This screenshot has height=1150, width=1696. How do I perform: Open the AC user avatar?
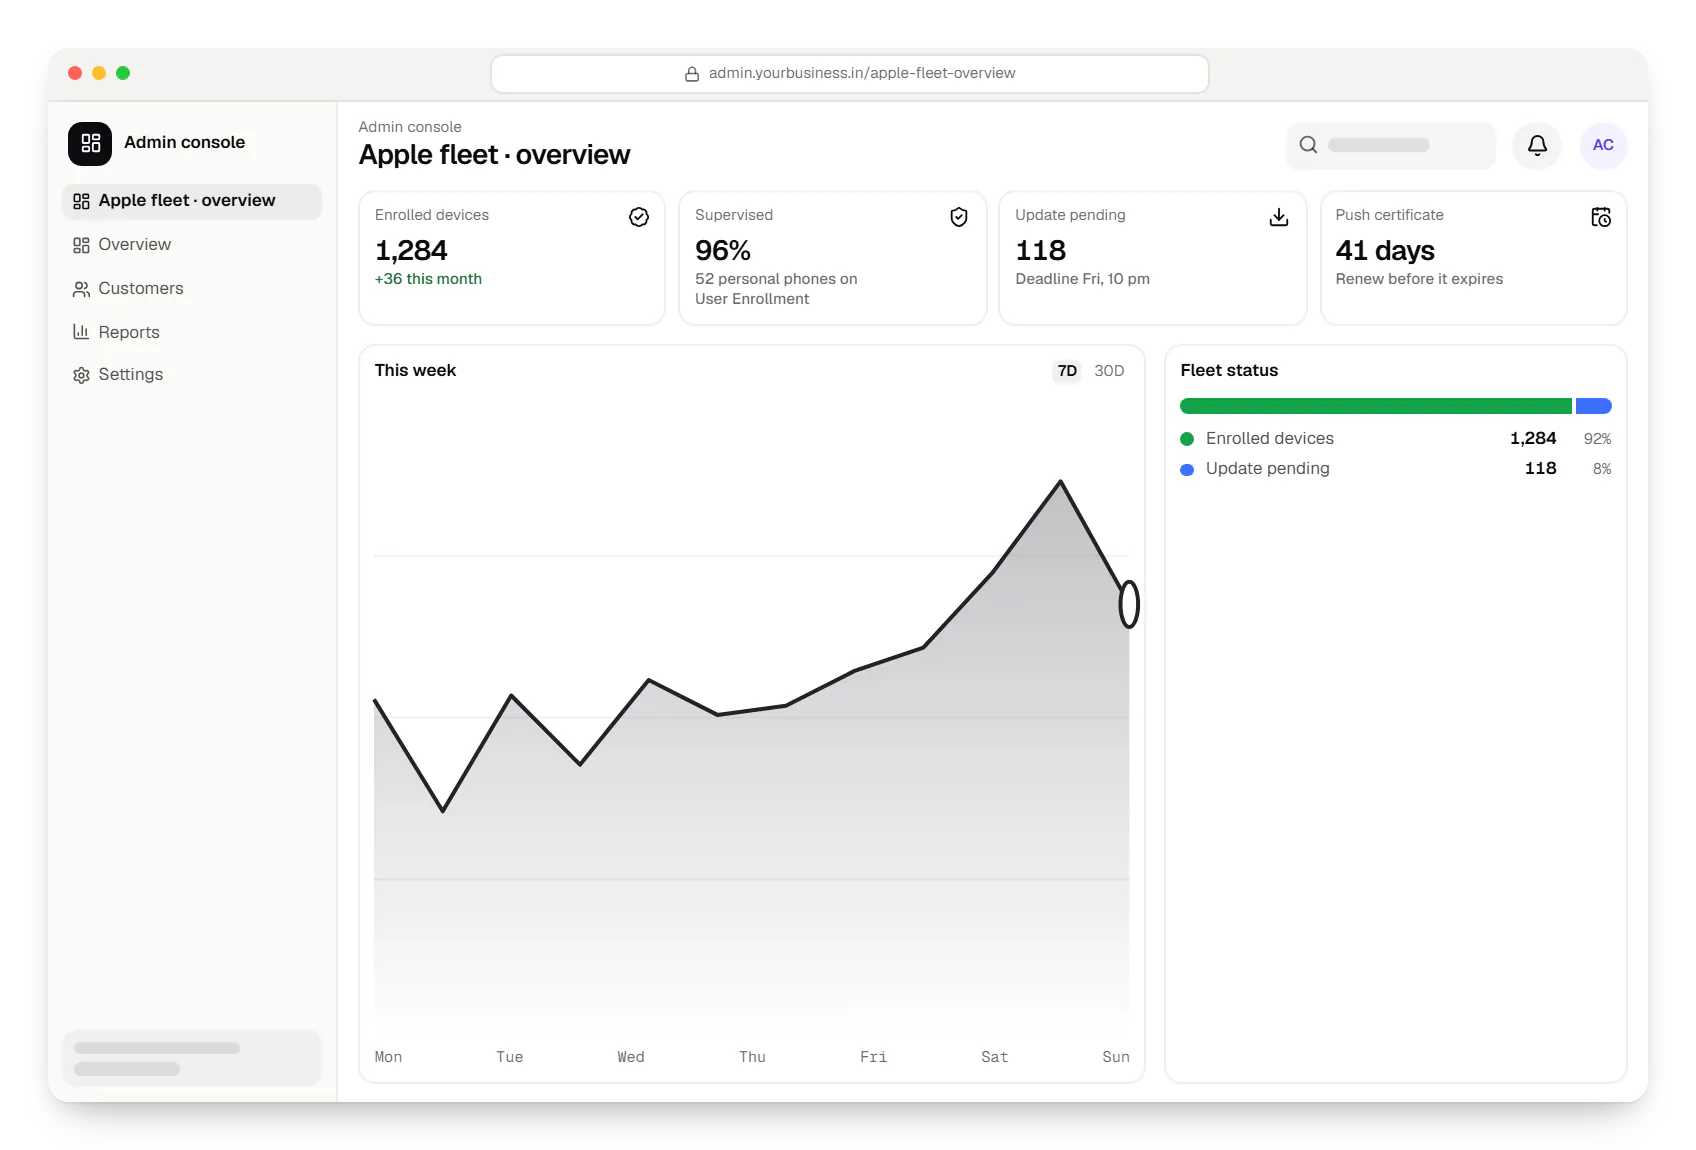(x=1603, y=145)
